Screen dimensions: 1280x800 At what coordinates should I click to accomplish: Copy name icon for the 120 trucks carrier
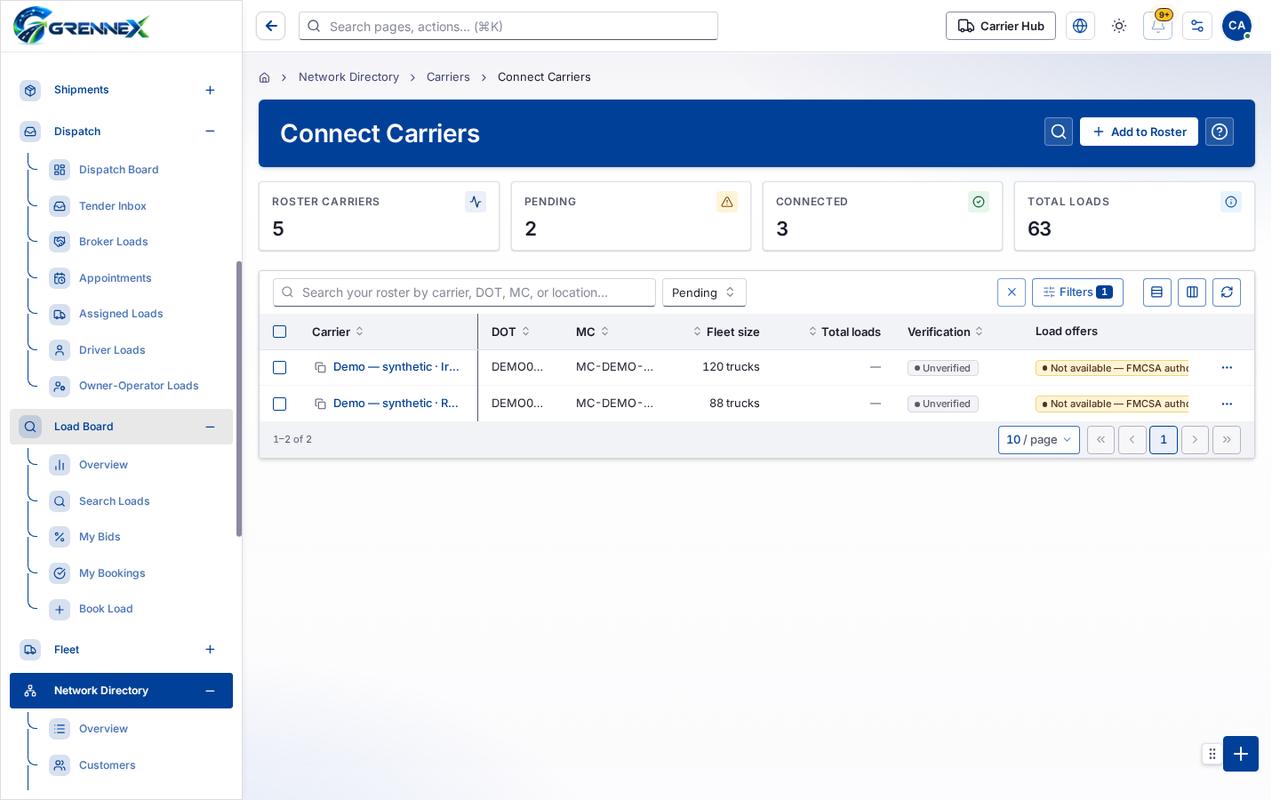click(320, 368)
